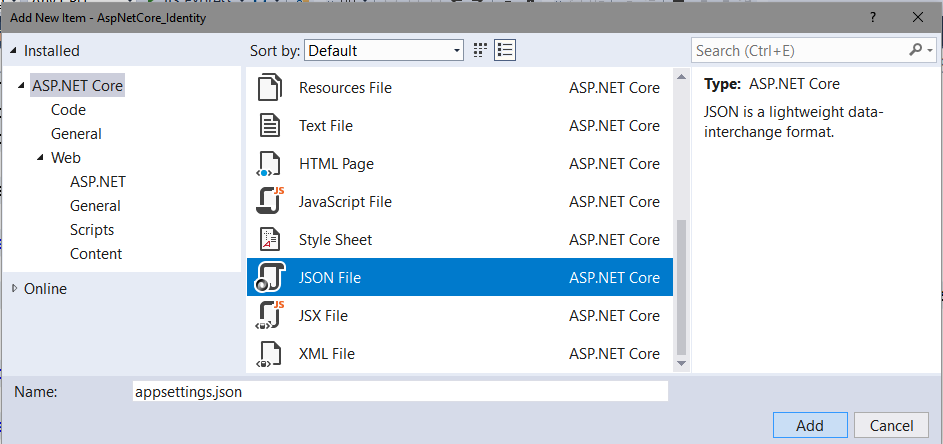Open the search options dropdown arrow
Viewport: 943px width, 444px height.
931,51
